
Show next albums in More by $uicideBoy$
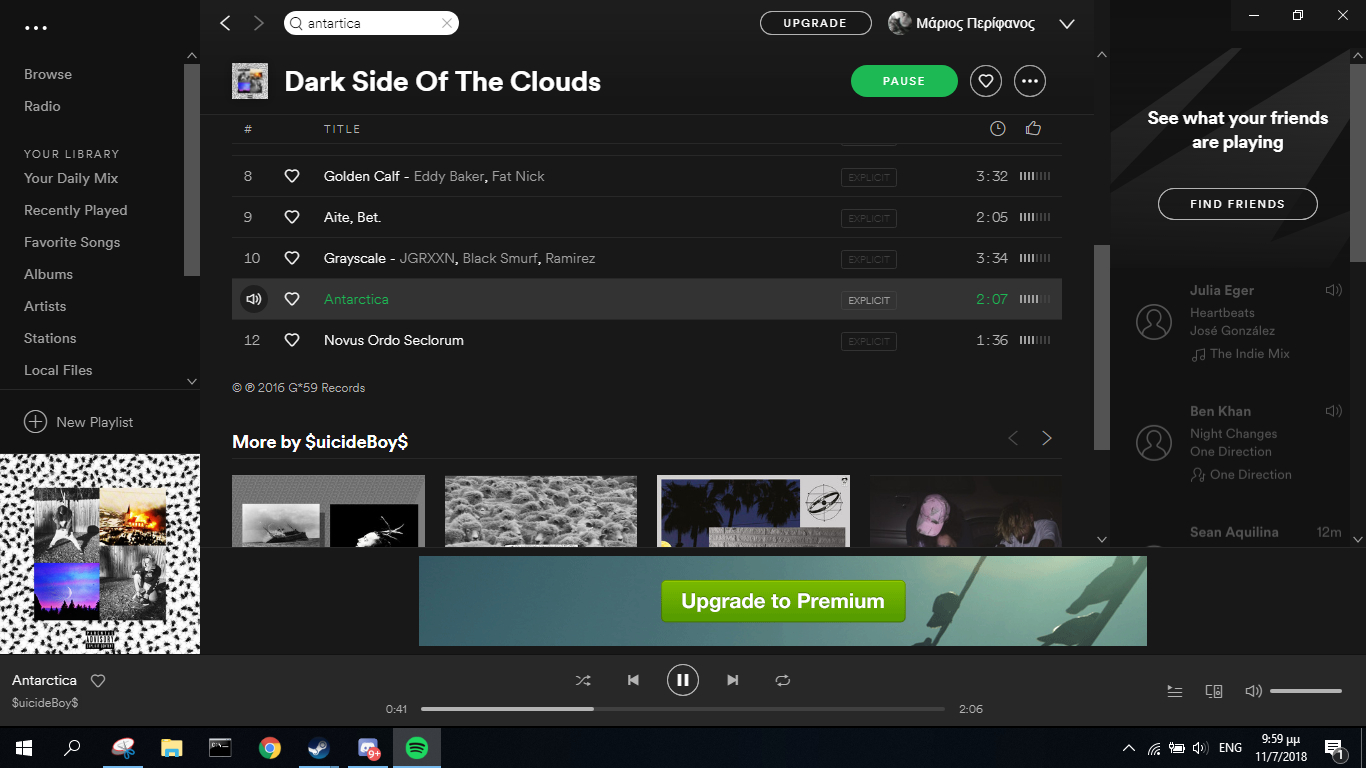1047,438
